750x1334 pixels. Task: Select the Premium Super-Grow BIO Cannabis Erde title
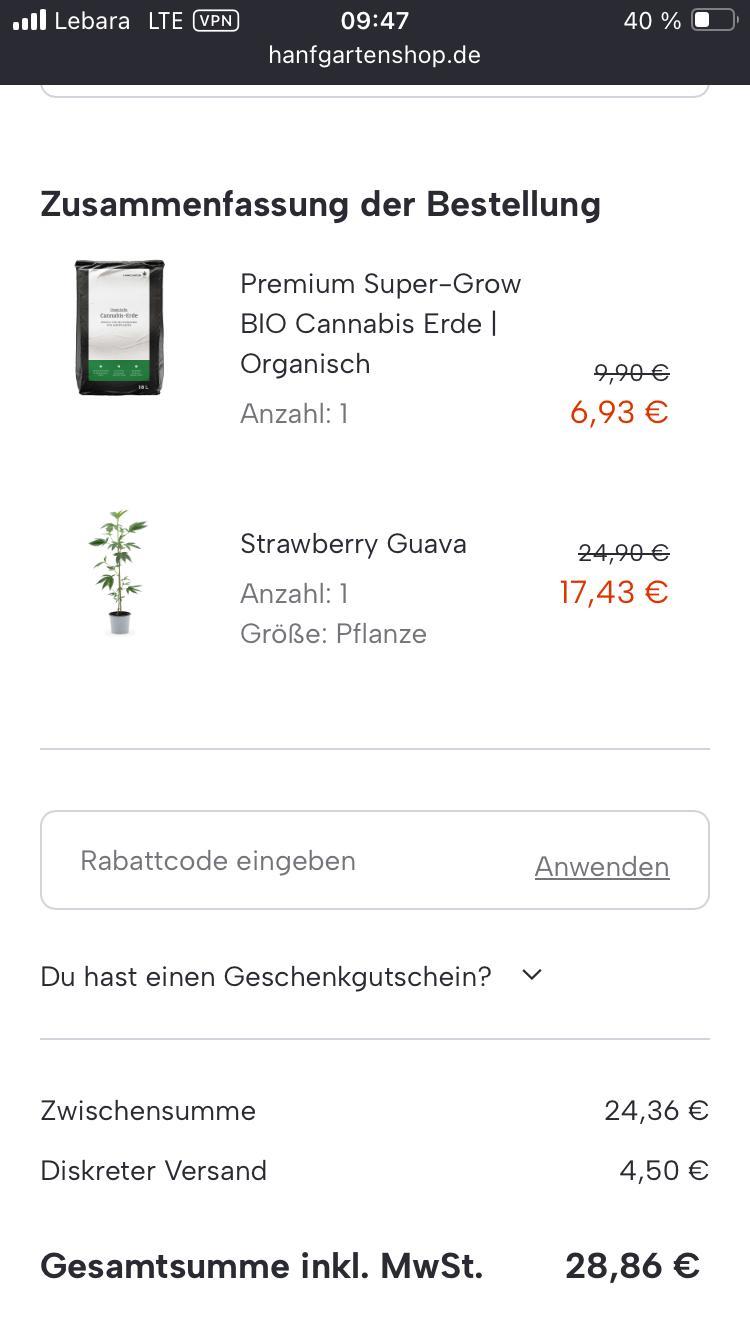[380, 323]
